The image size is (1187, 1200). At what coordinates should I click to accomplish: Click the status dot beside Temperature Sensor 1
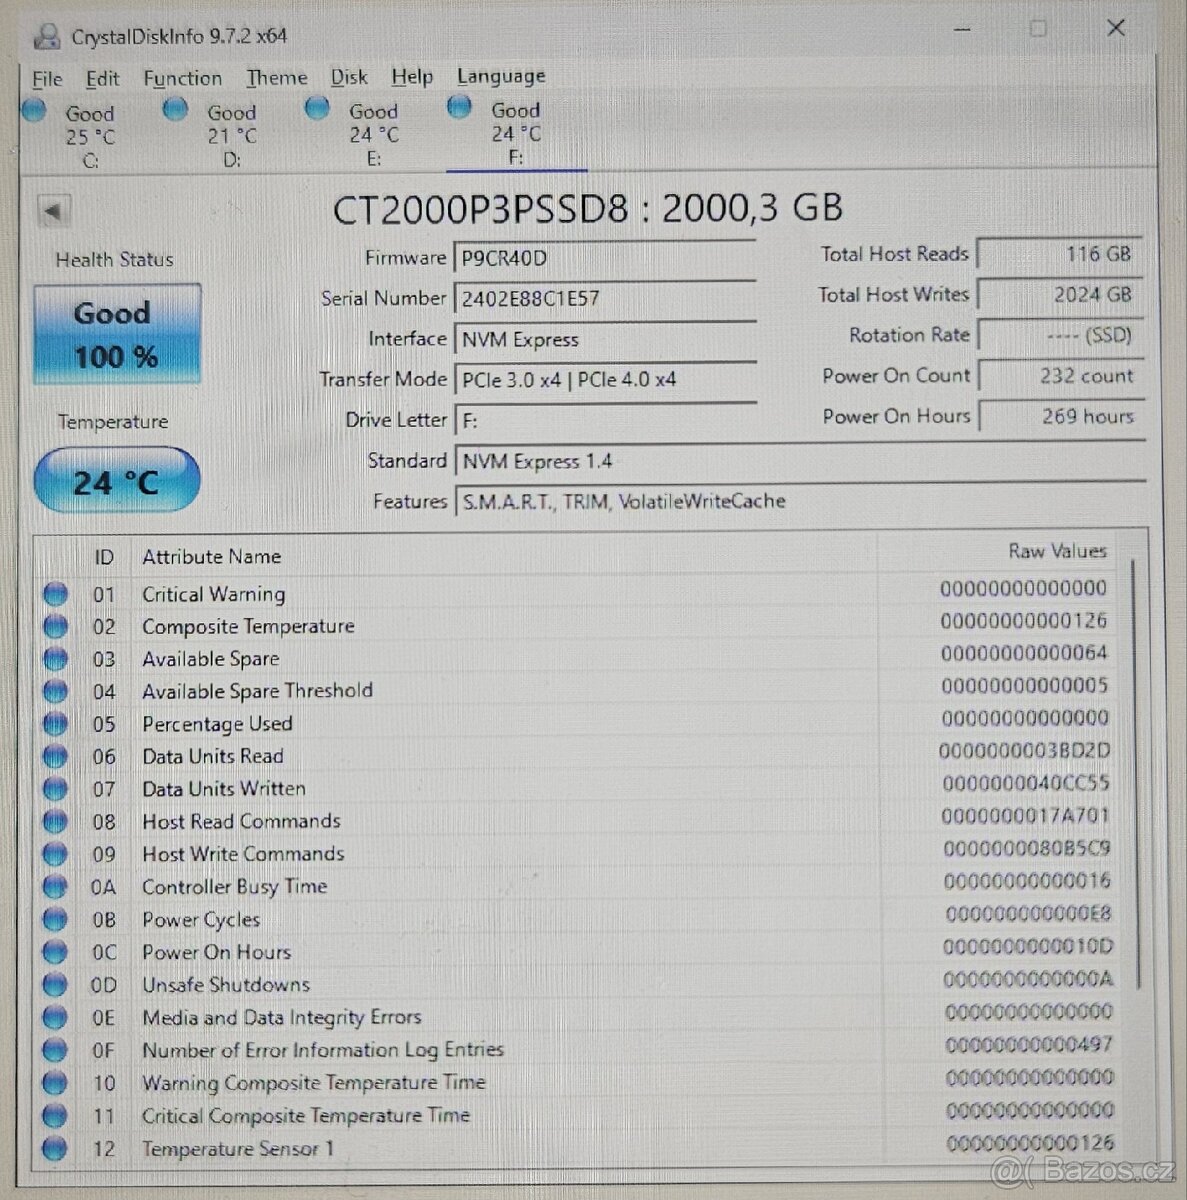coord(55,1148)
